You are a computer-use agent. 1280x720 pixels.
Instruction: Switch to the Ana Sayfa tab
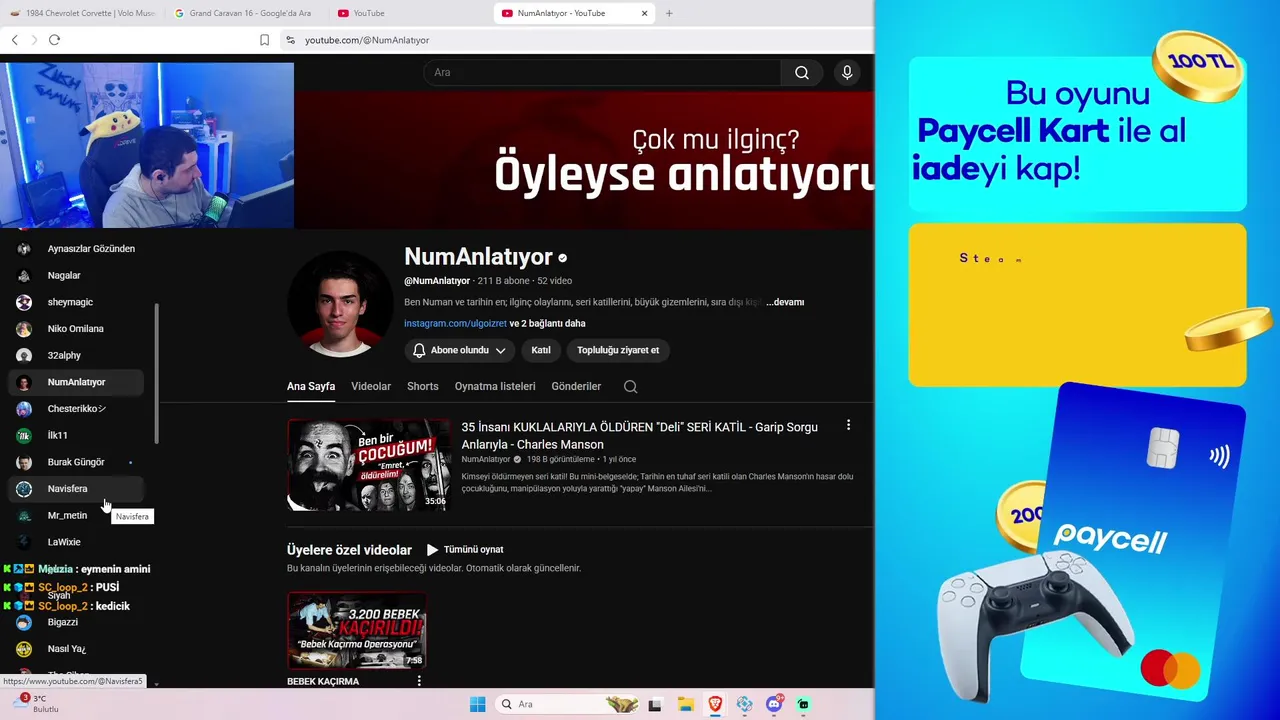click(x=311, y=386)
